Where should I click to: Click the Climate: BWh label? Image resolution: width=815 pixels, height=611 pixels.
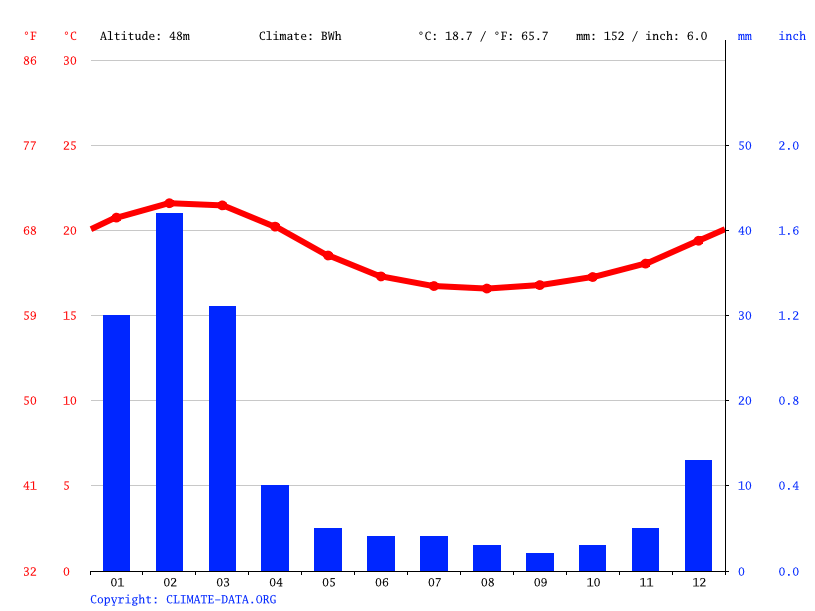pos(299,36)
